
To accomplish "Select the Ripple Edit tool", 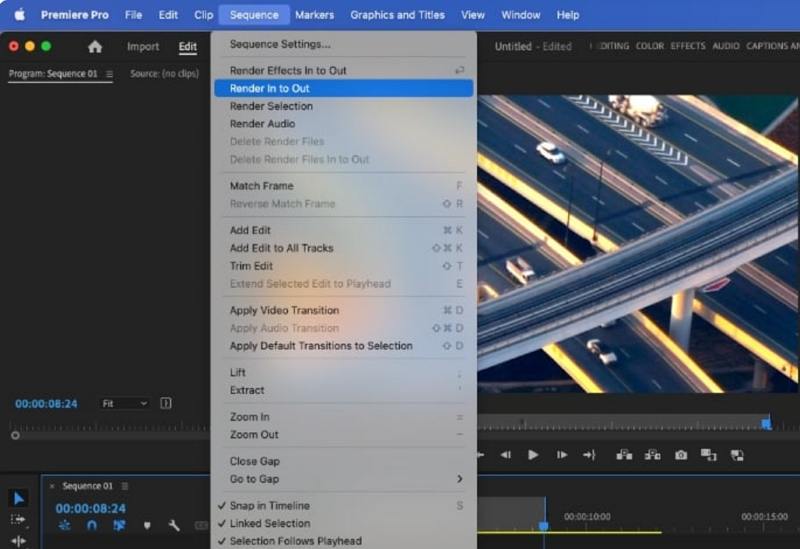I will click(18, 541).
